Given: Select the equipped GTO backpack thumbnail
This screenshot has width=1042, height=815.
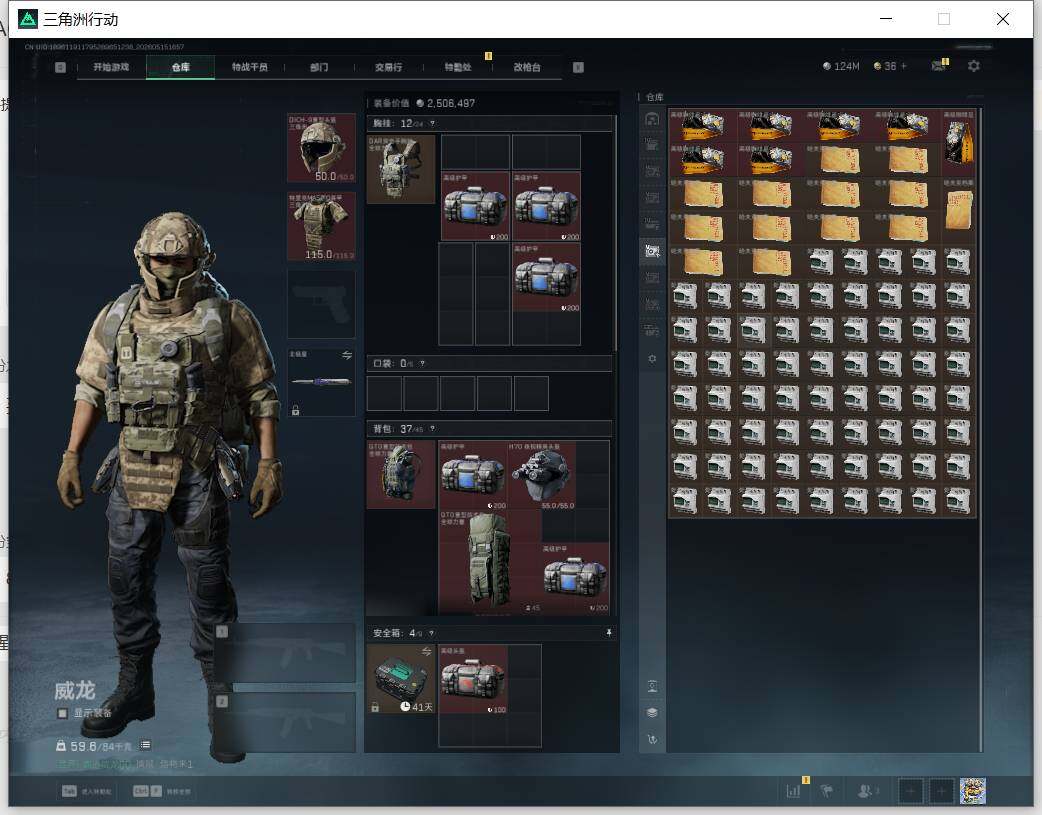Looking at the screenshot, I should coord(401,475).
